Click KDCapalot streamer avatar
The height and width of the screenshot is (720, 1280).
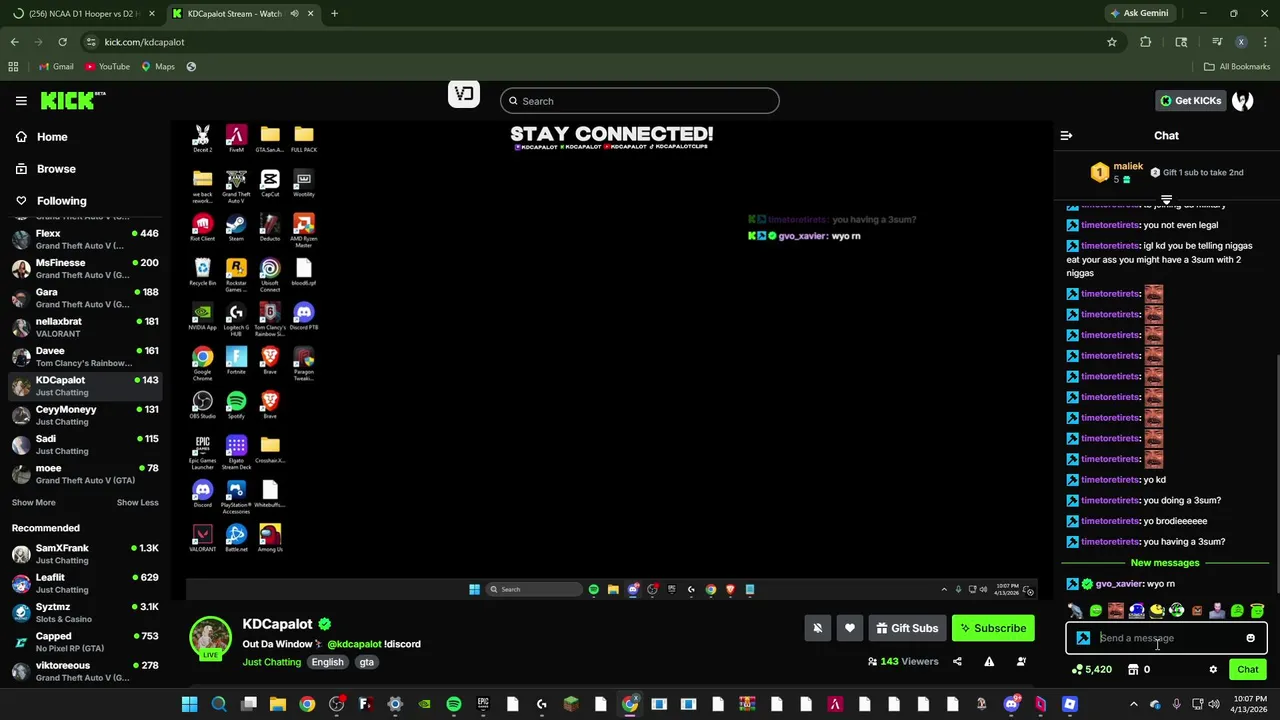pos(210,638)
